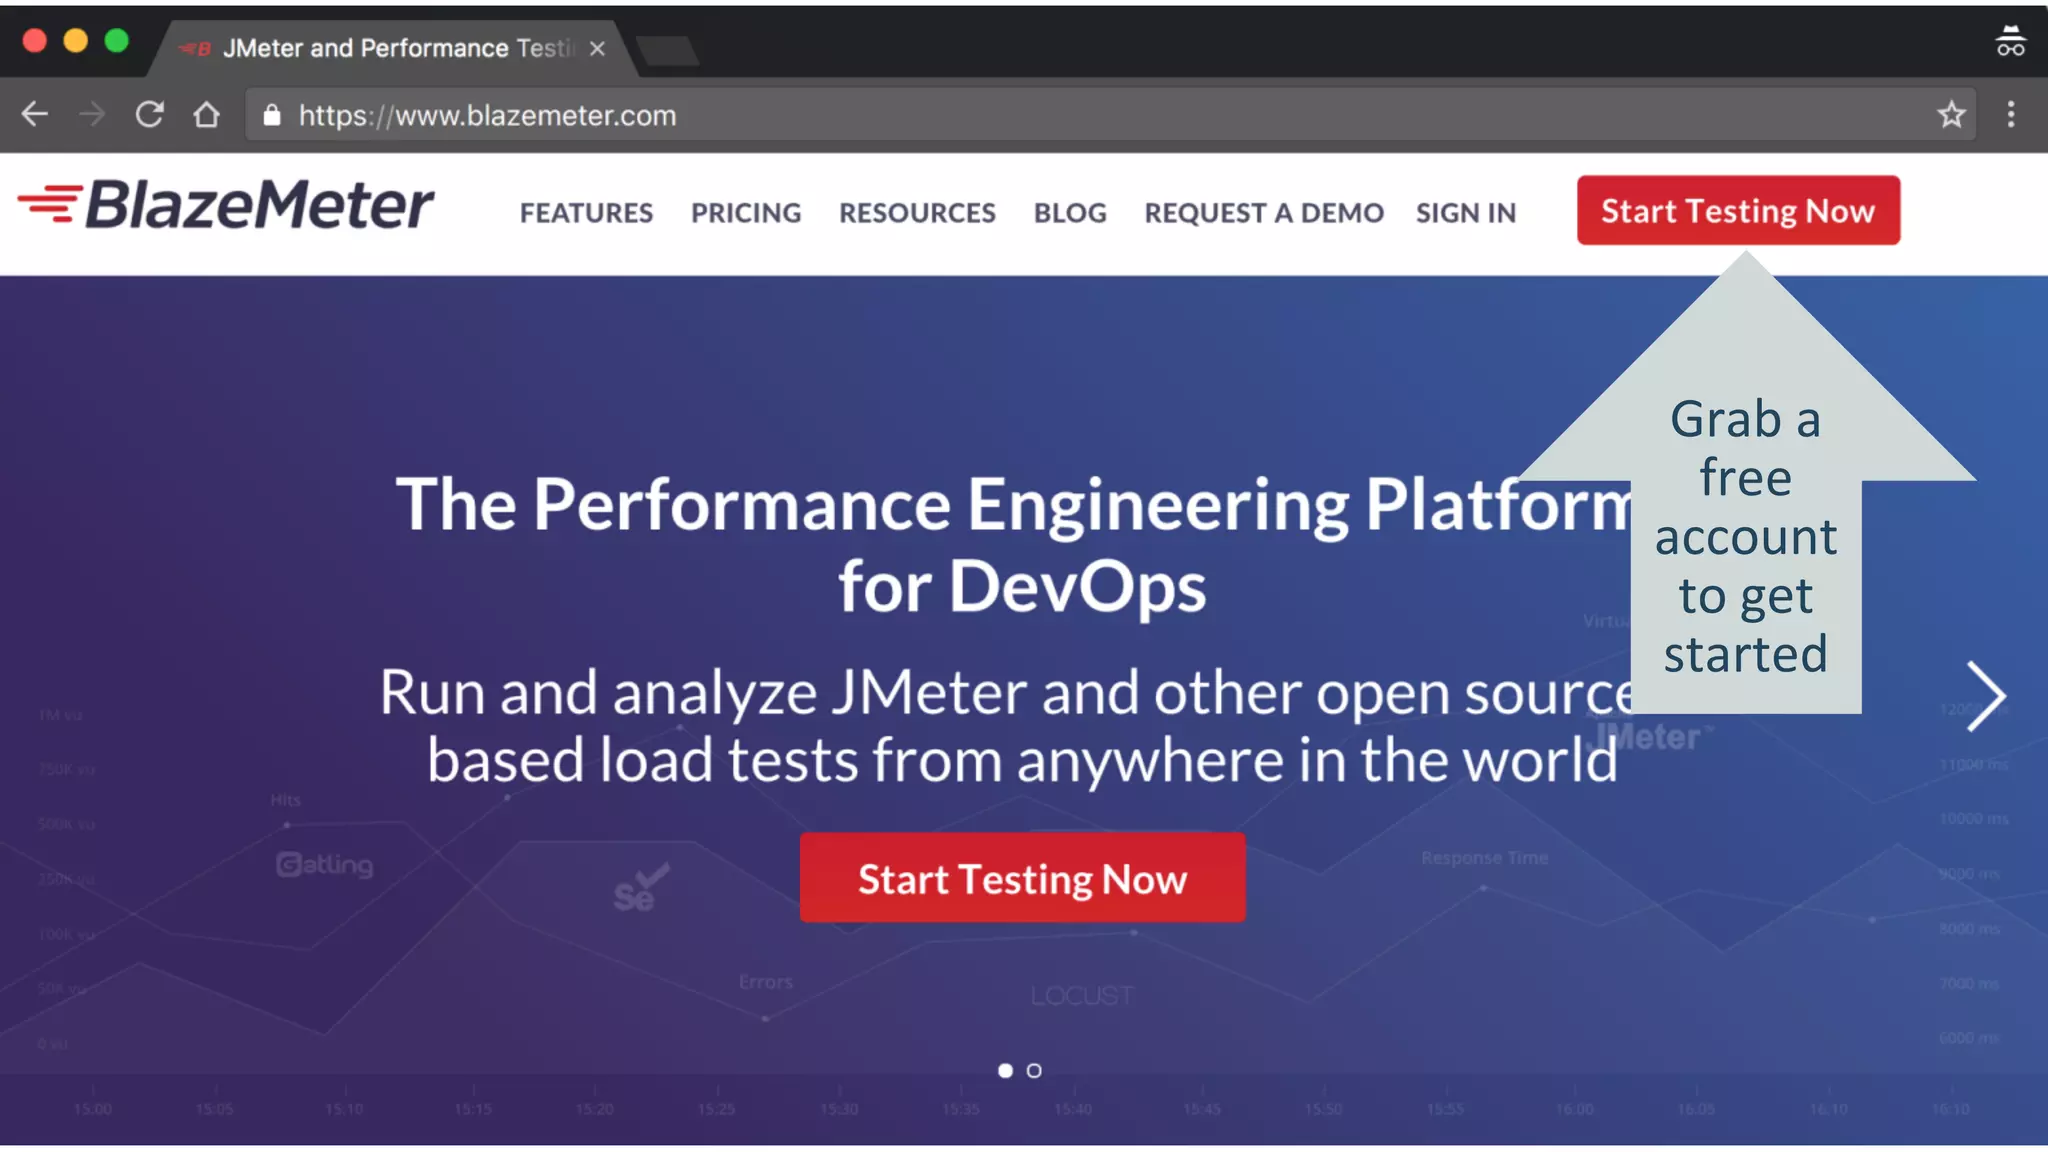Open the FEATURES menu item

tap(586, 213)
